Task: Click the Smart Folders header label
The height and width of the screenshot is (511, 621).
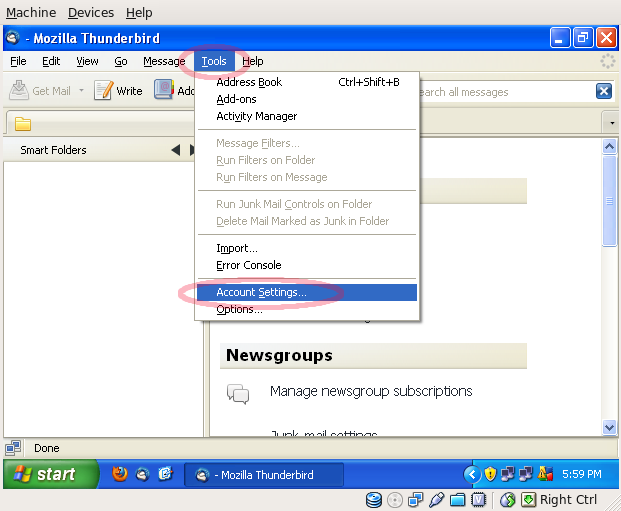Action: 53,150
